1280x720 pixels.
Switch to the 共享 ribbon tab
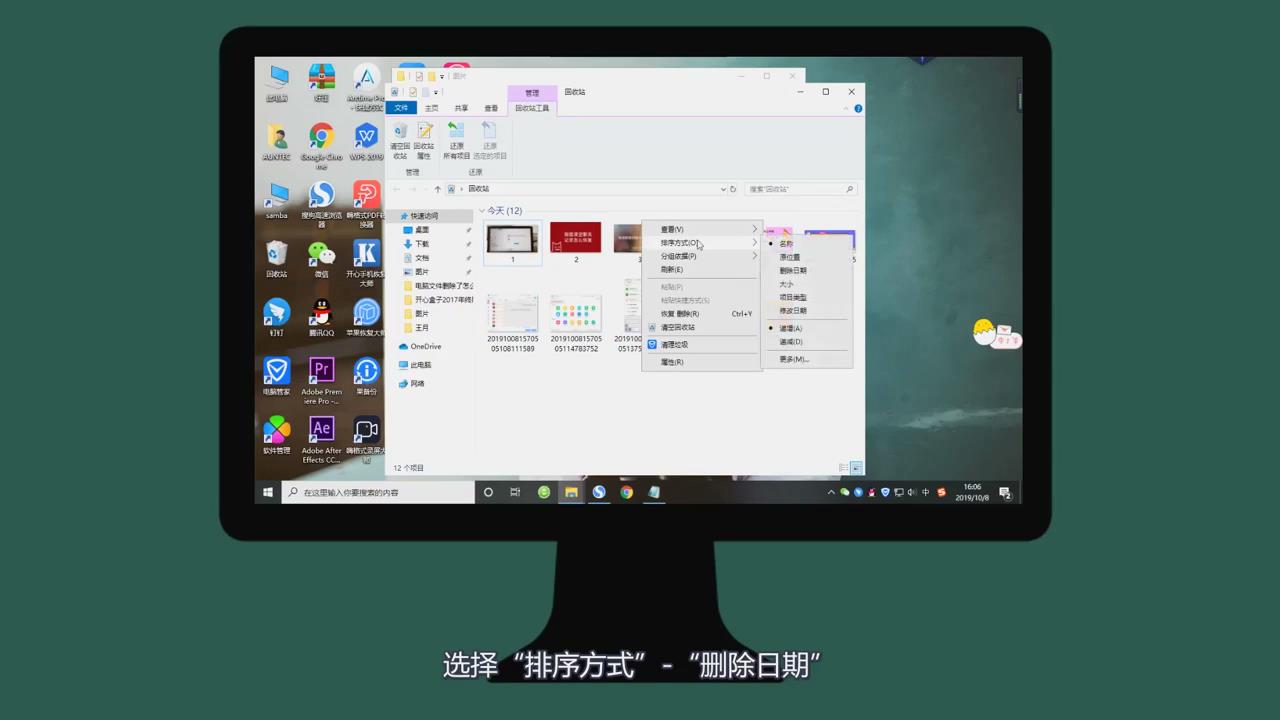[460, 107]
